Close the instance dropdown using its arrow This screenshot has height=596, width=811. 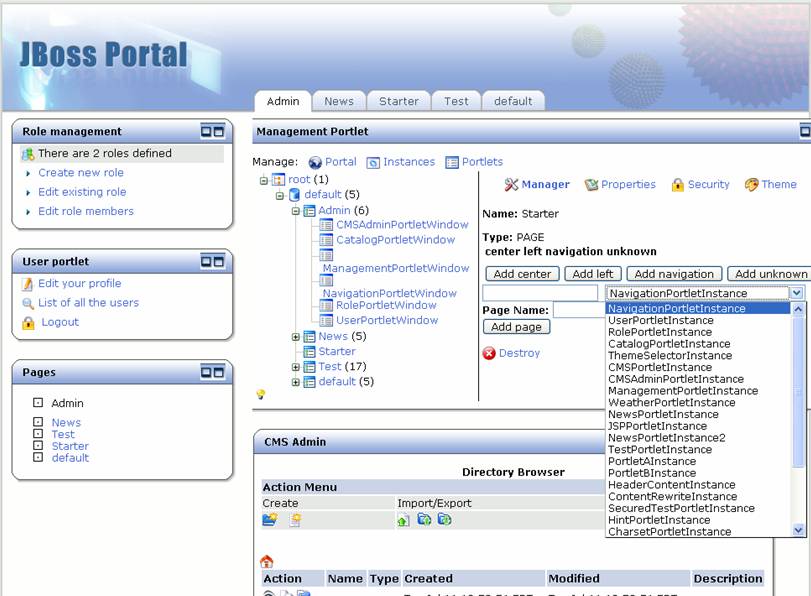pos(797,293)
